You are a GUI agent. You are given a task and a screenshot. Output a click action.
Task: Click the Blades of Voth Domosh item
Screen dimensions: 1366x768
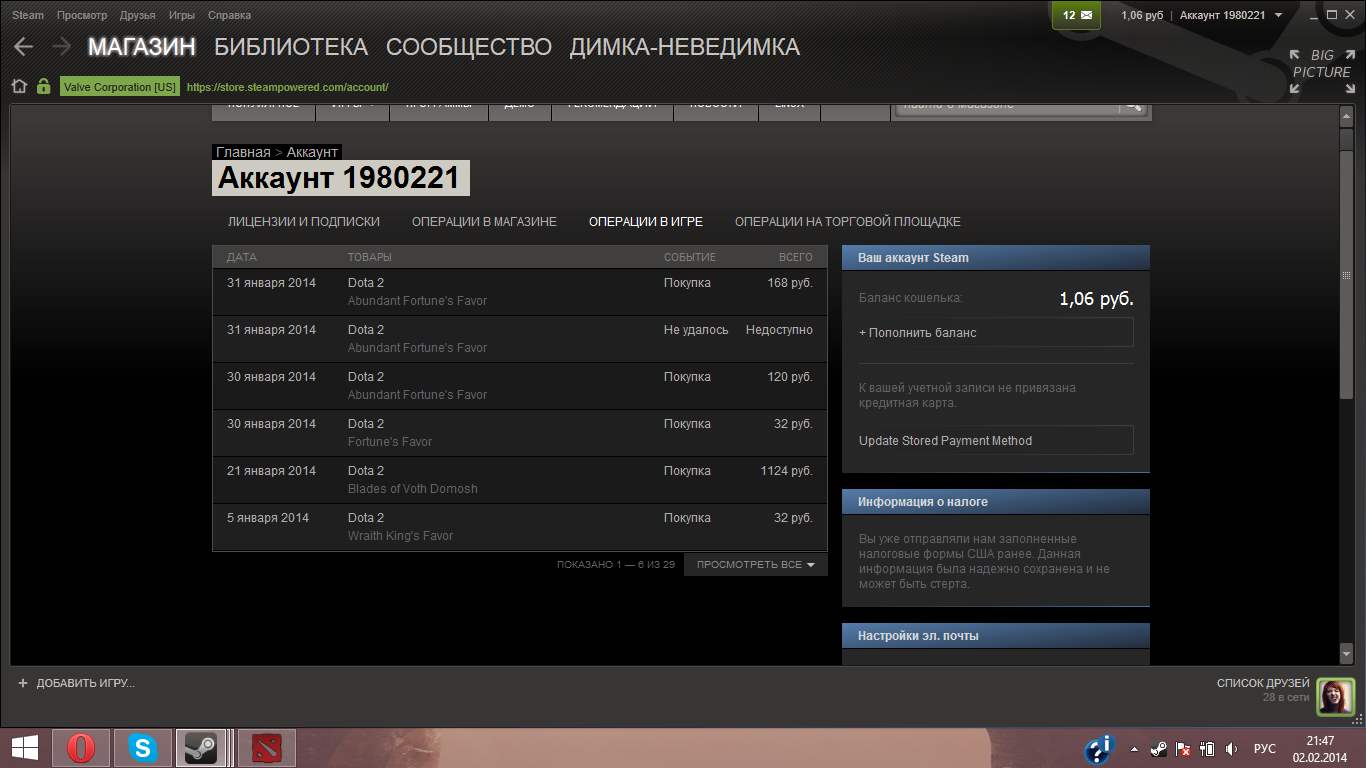[413, 489]
